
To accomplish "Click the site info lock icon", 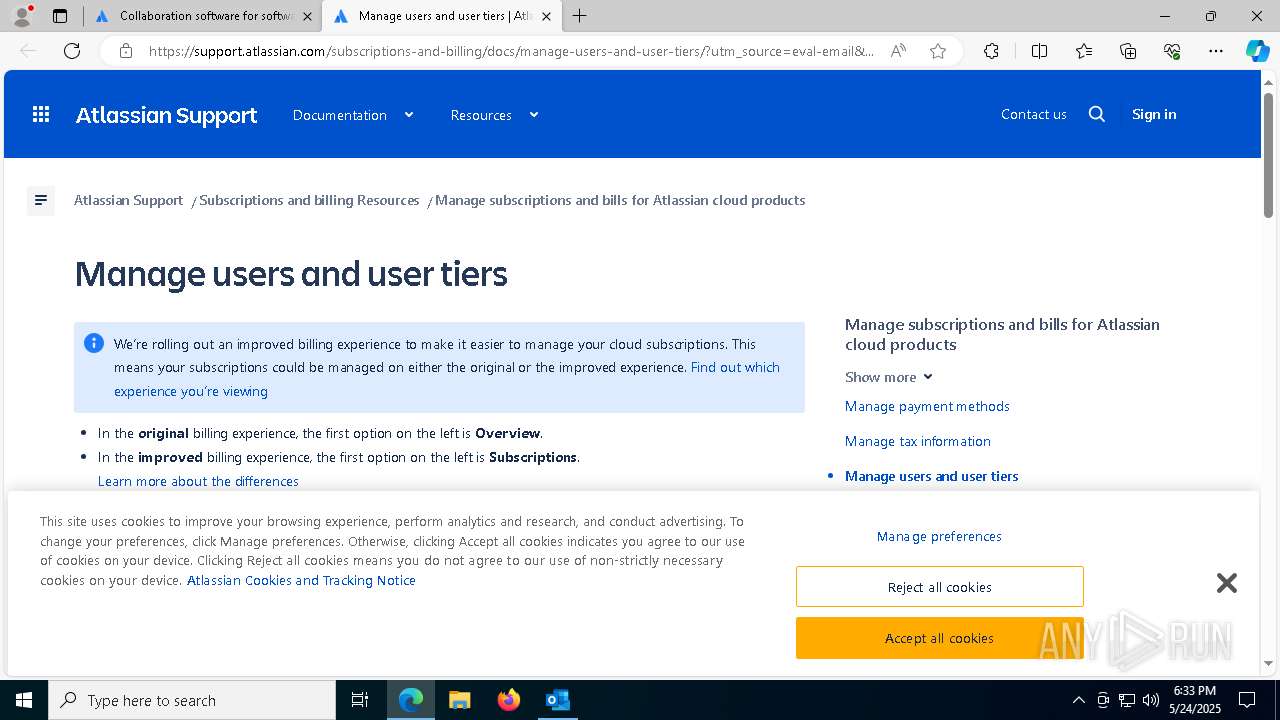I will [126, 51].
